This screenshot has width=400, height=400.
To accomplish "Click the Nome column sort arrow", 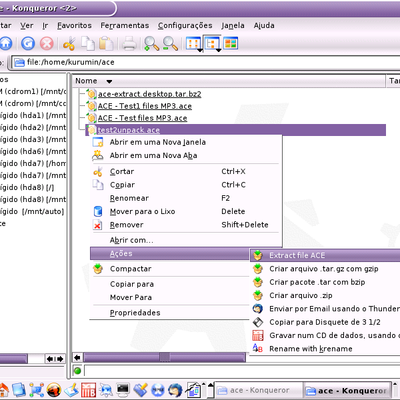I will (109, 81).
